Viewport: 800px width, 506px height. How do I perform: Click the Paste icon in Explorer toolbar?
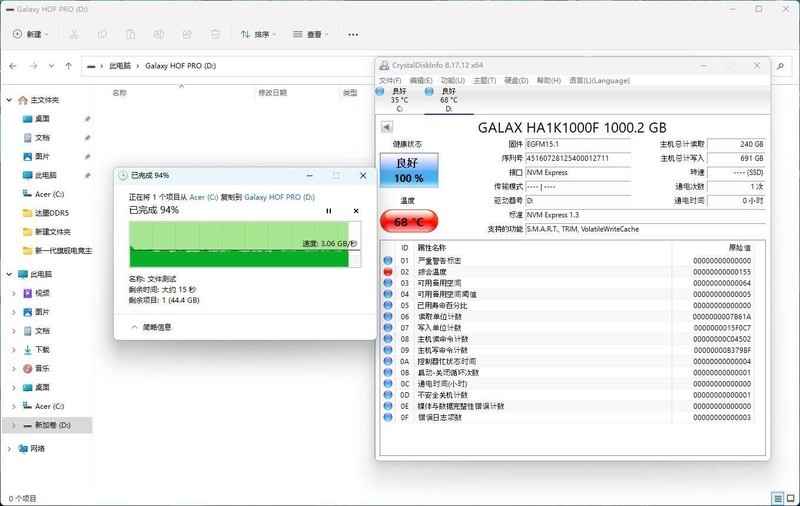pyautogui.click(x=131, y=34)
